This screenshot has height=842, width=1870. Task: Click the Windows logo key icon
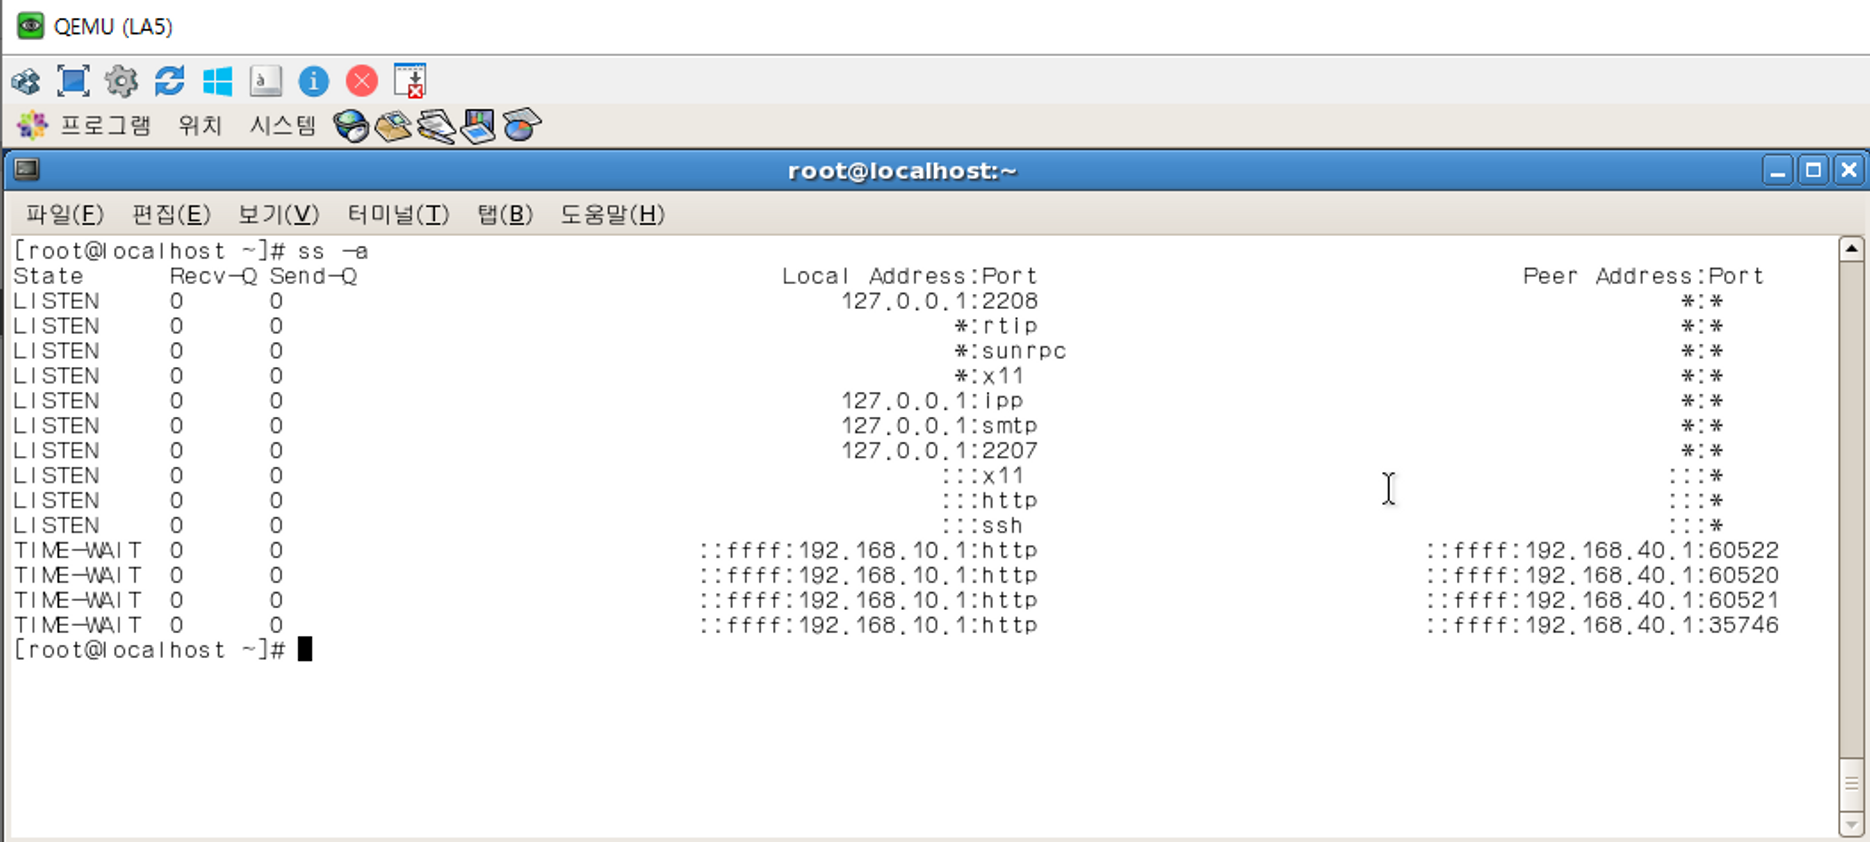click(217, 81)
